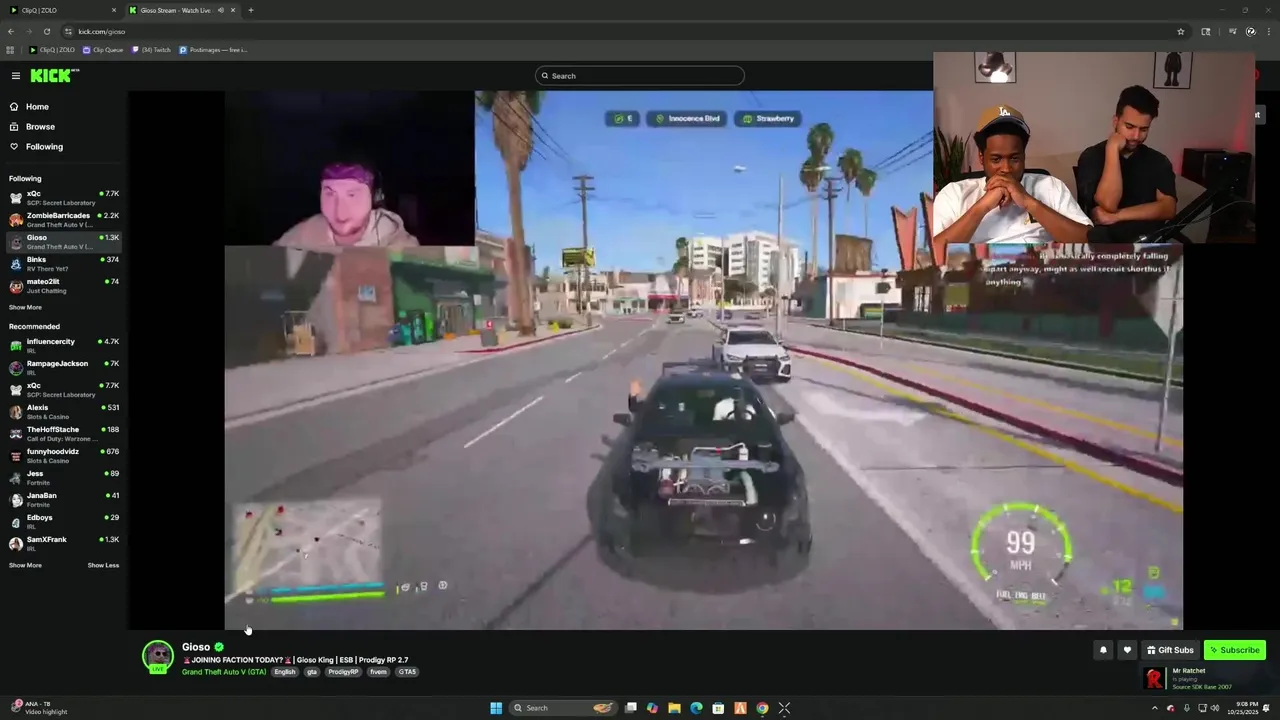Expand Following list with Show More
Screen dimensions: 1280x720
(x=25, y=308)
